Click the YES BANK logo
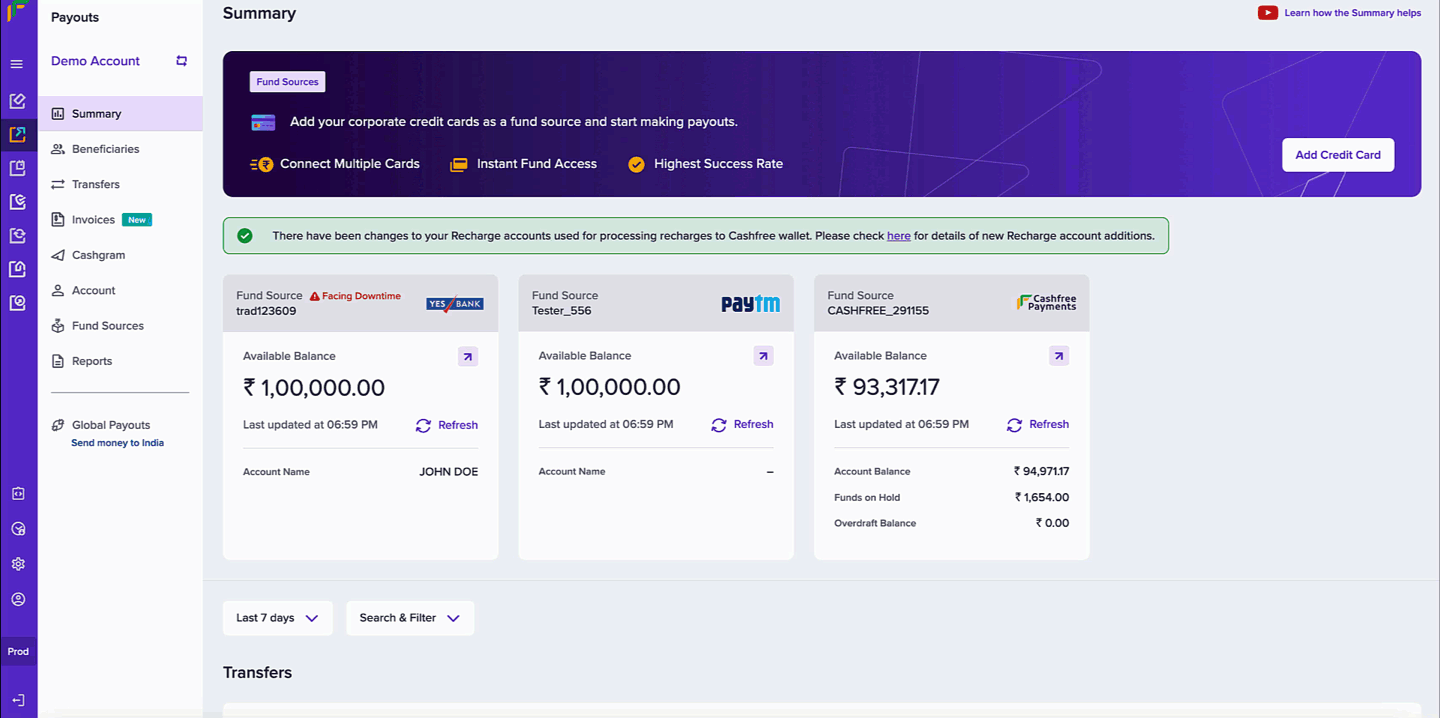1440x718 pixels. 455,303
